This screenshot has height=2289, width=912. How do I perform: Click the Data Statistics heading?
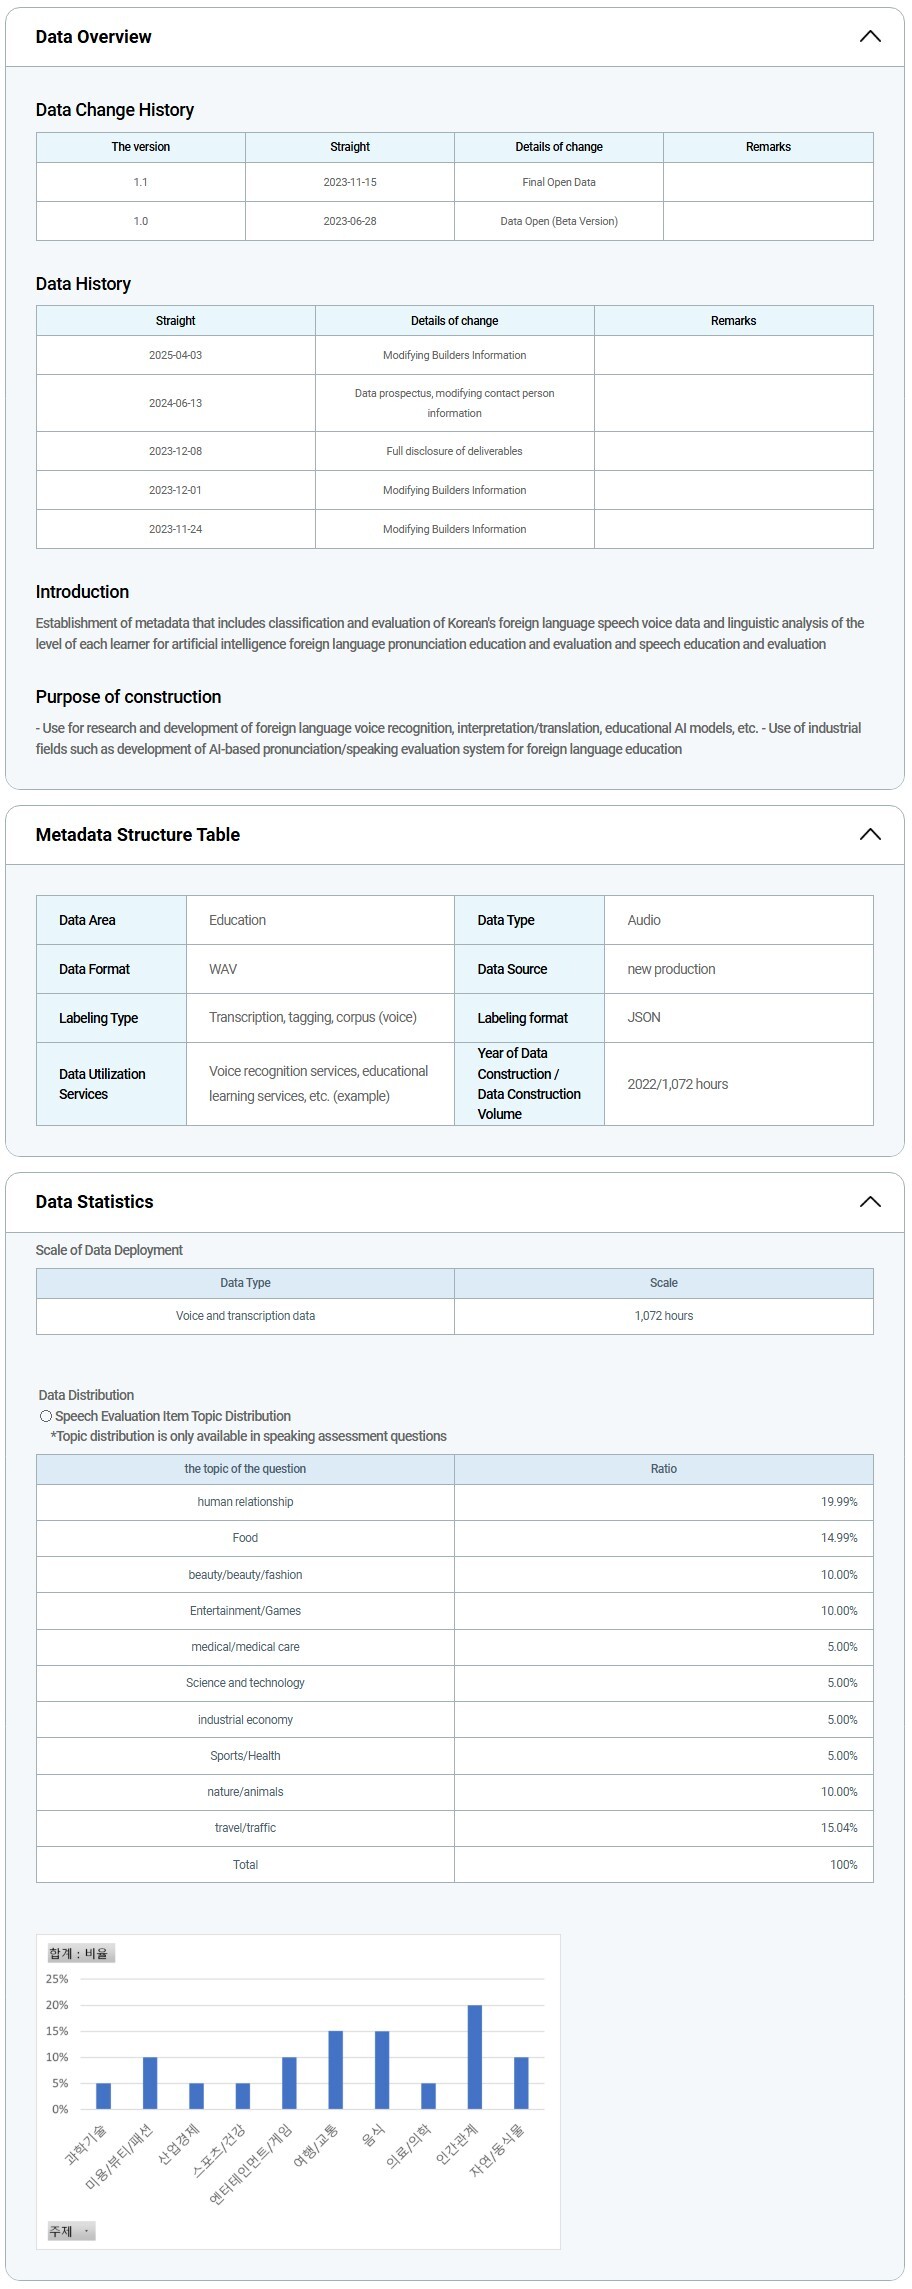95,1202
